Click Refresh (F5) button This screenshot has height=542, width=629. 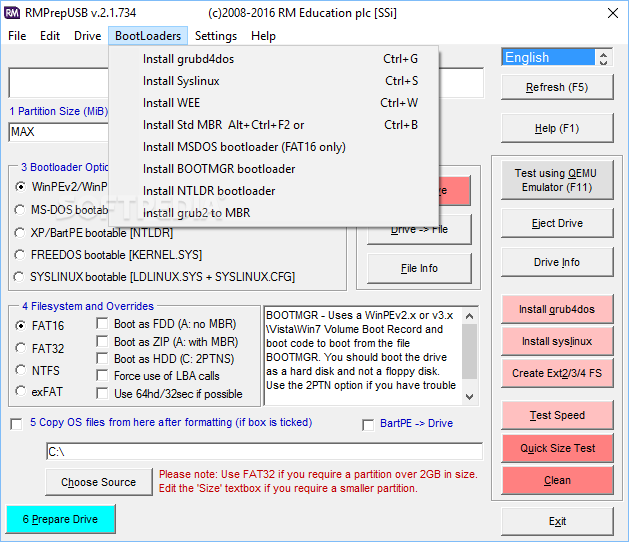coord(557,87)
